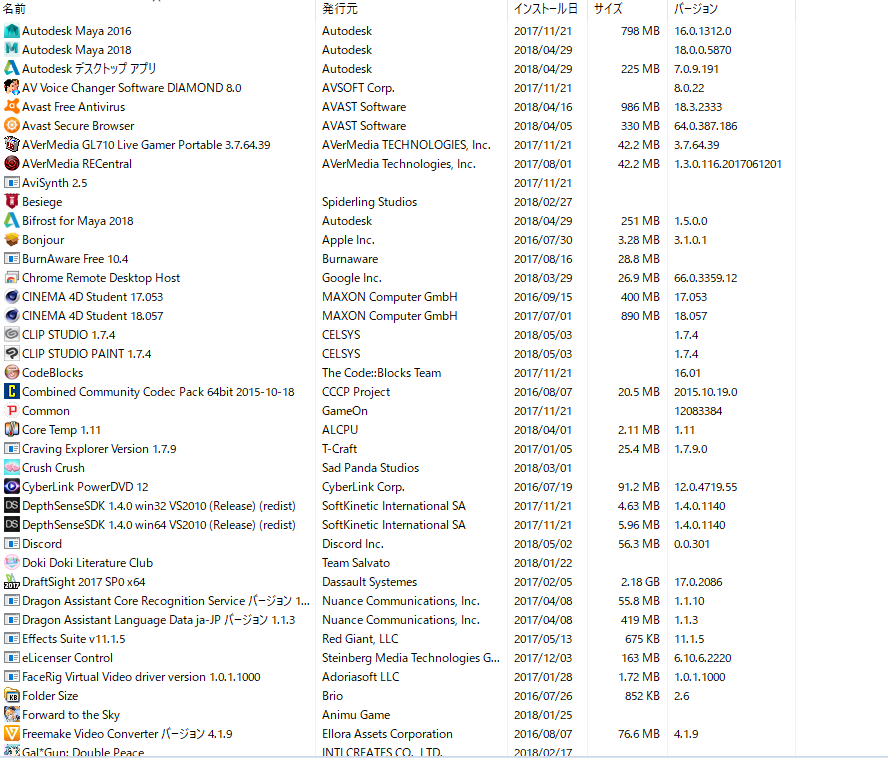Viewport: 888px width, 758px height.
Task: Click the Avast Free Antivirus icon
Action: tap(11, 107)
